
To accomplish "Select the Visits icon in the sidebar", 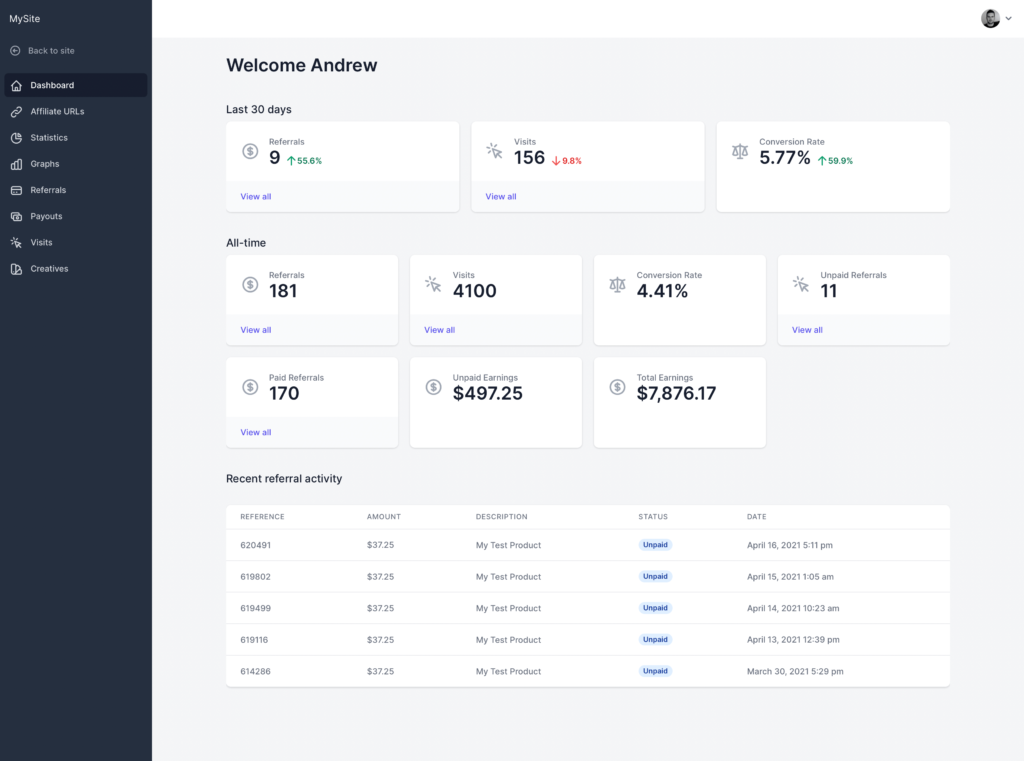I will 16,242.
